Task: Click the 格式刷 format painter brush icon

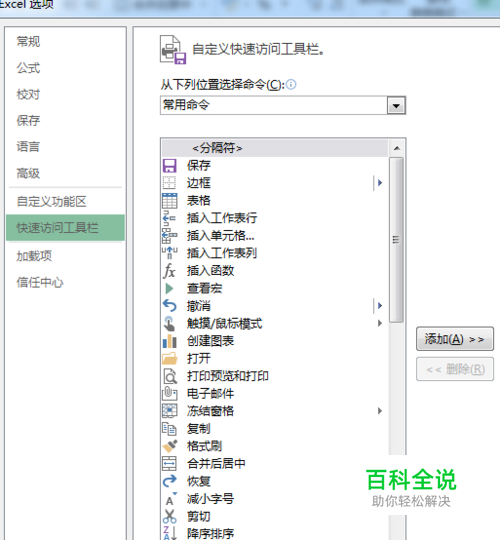Action: pyautogui.click(x=169, y=446)
